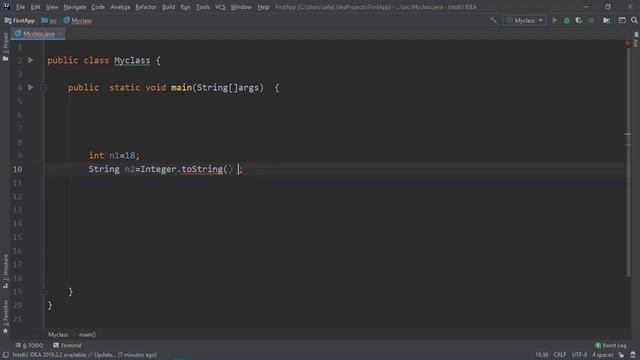
Task: Change the CRLF line separator setting
Action: 560,355
